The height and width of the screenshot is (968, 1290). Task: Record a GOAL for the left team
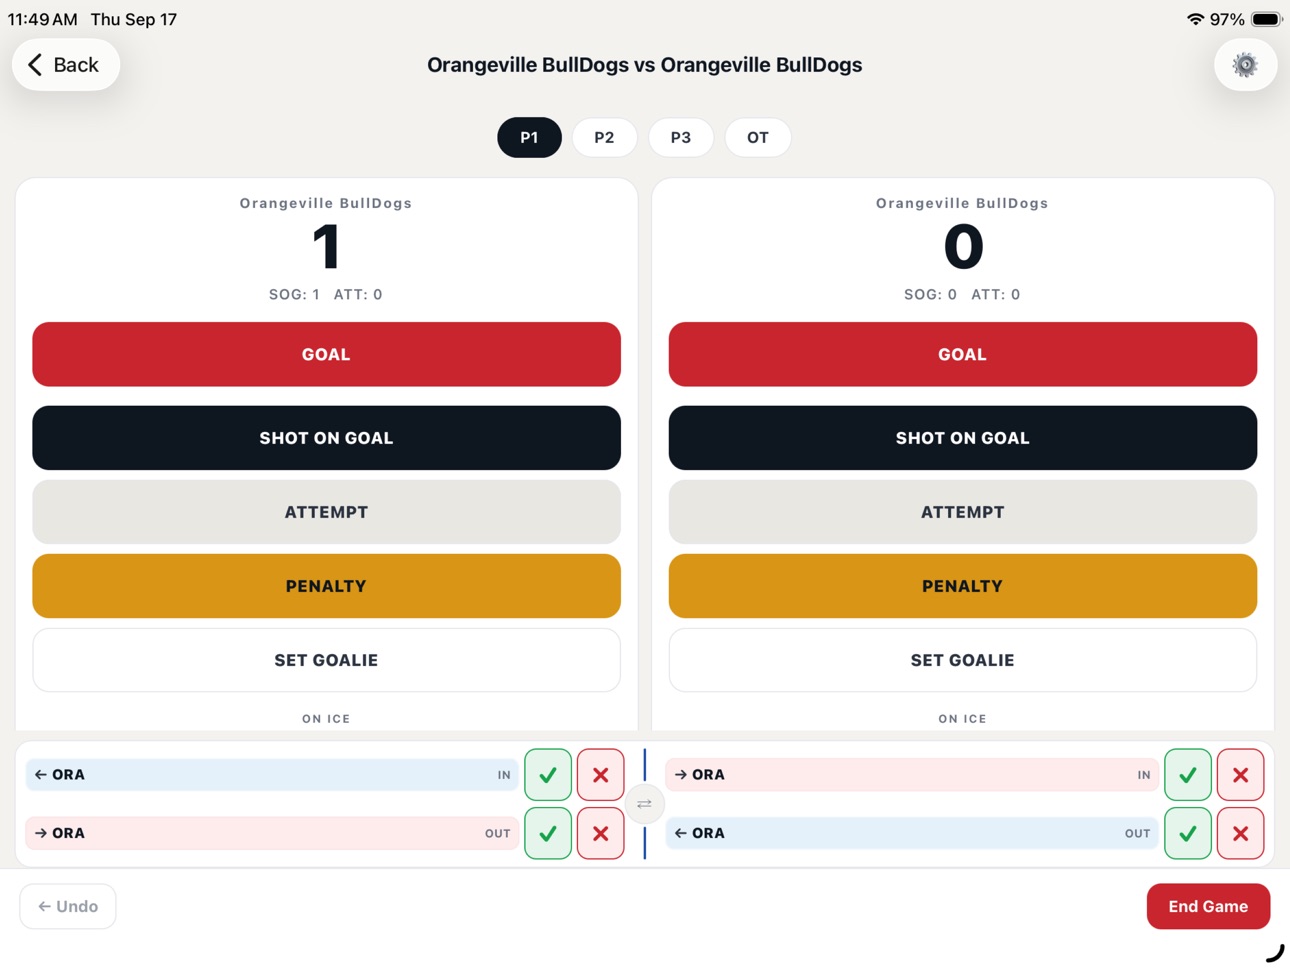point(326,354)
